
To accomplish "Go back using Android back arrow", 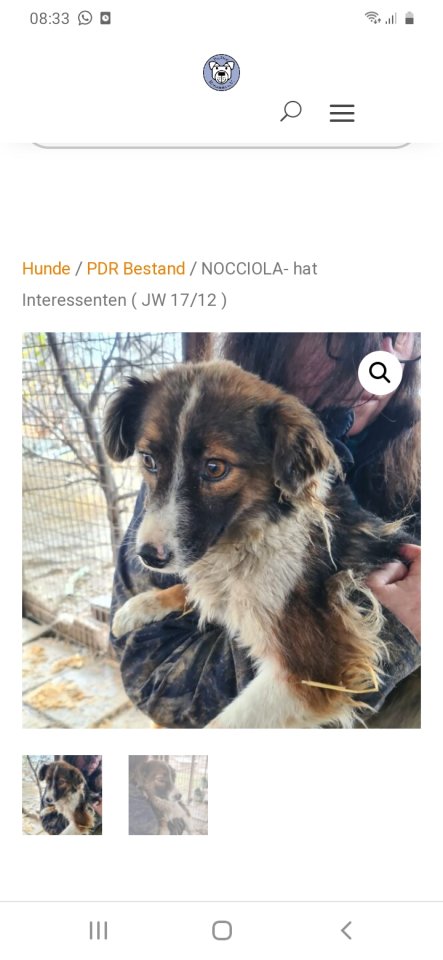I will (346, 931).
